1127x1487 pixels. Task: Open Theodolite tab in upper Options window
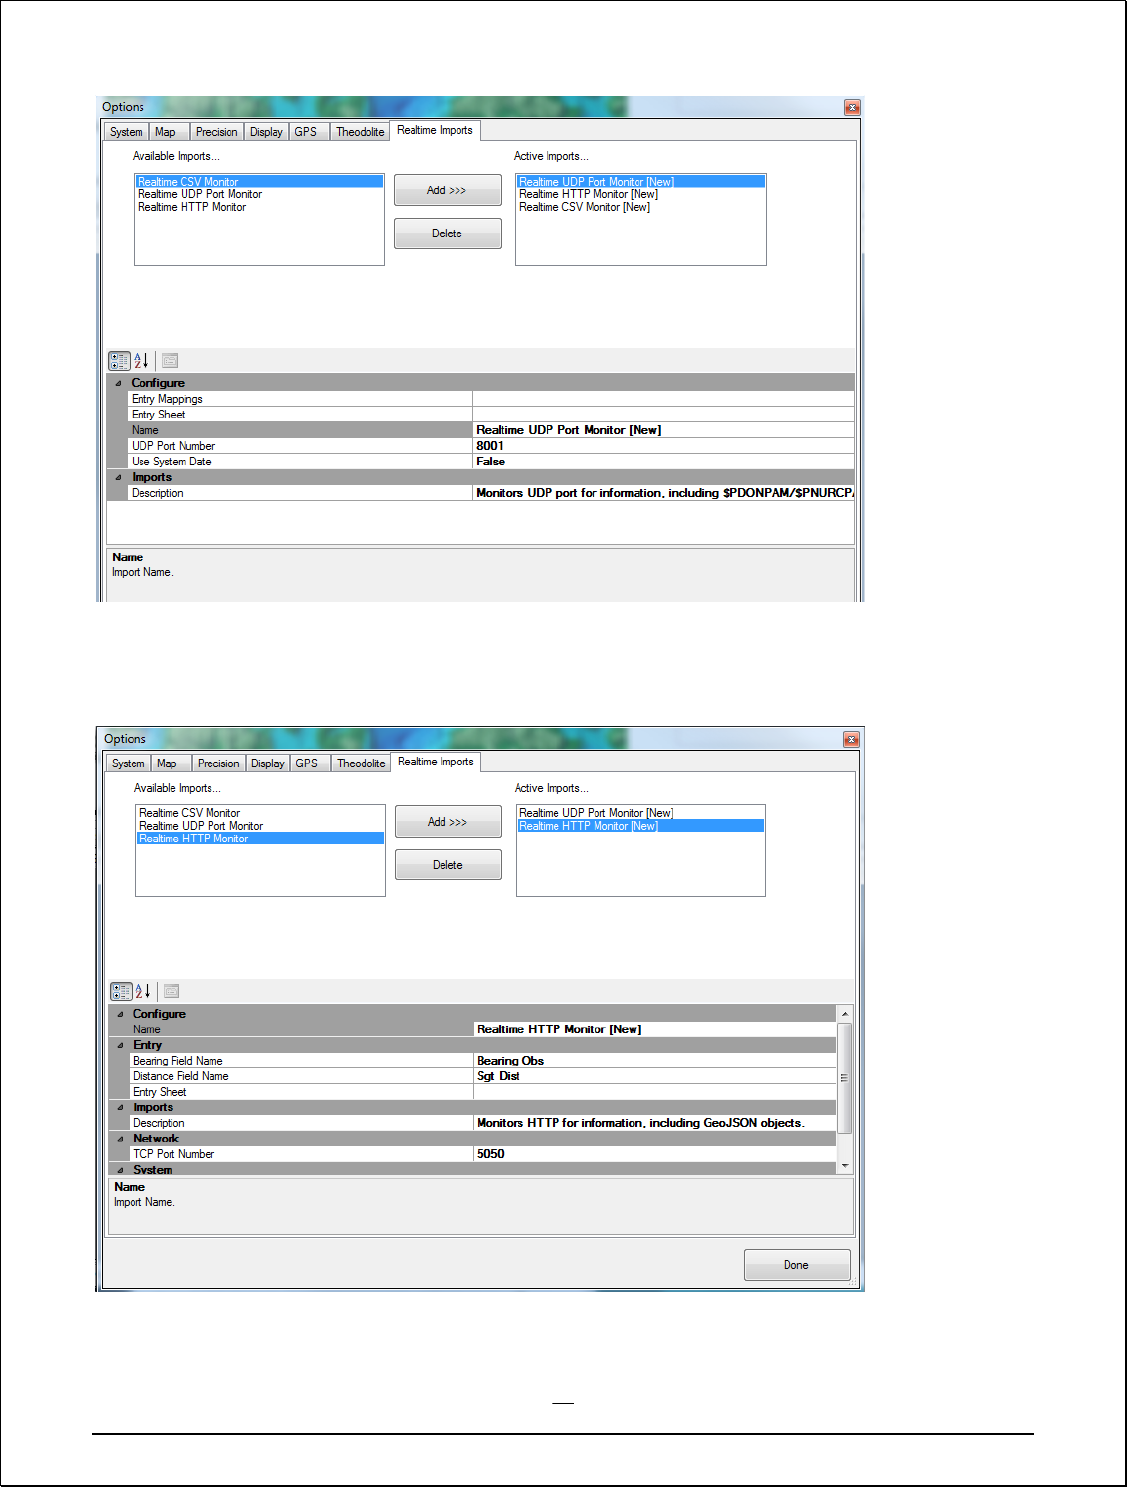tap(360, 132)
